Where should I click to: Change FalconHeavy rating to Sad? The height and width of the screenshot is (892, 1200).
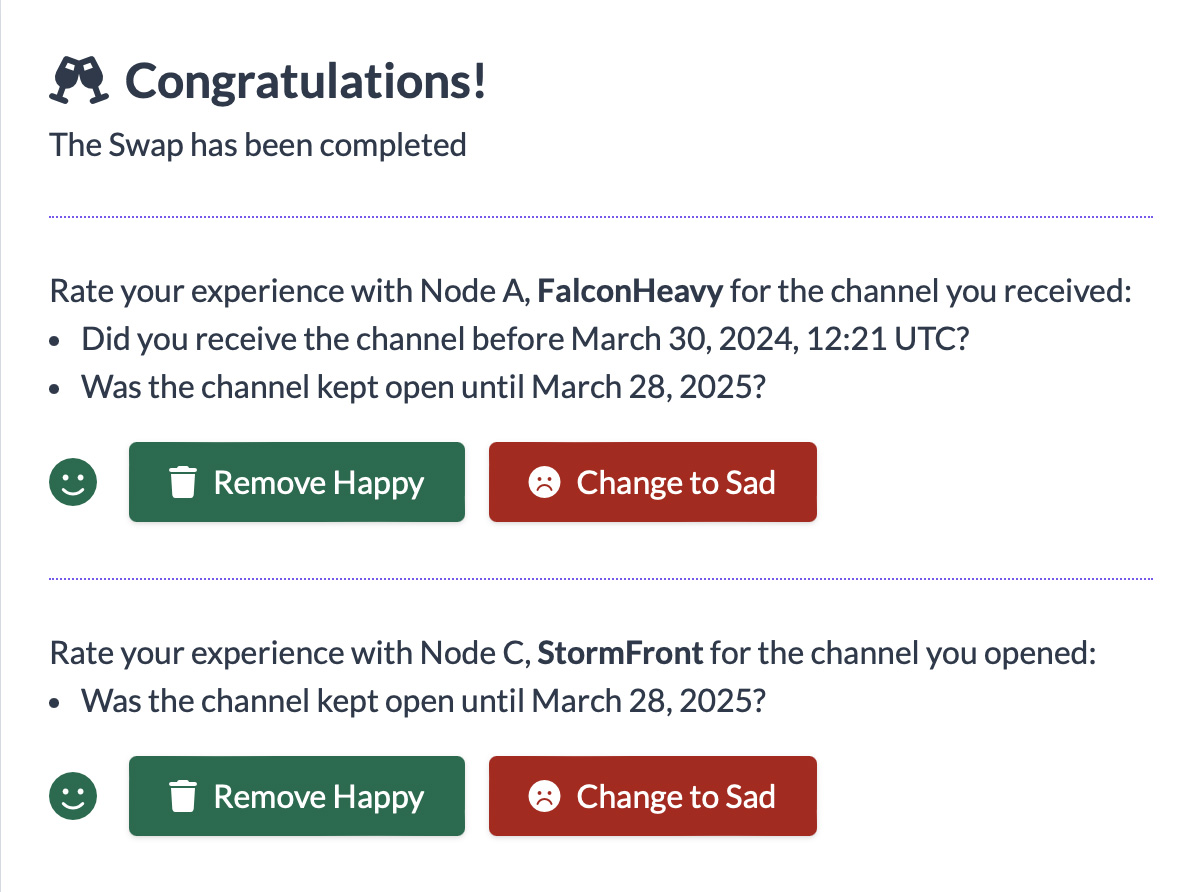coord(653,482)
